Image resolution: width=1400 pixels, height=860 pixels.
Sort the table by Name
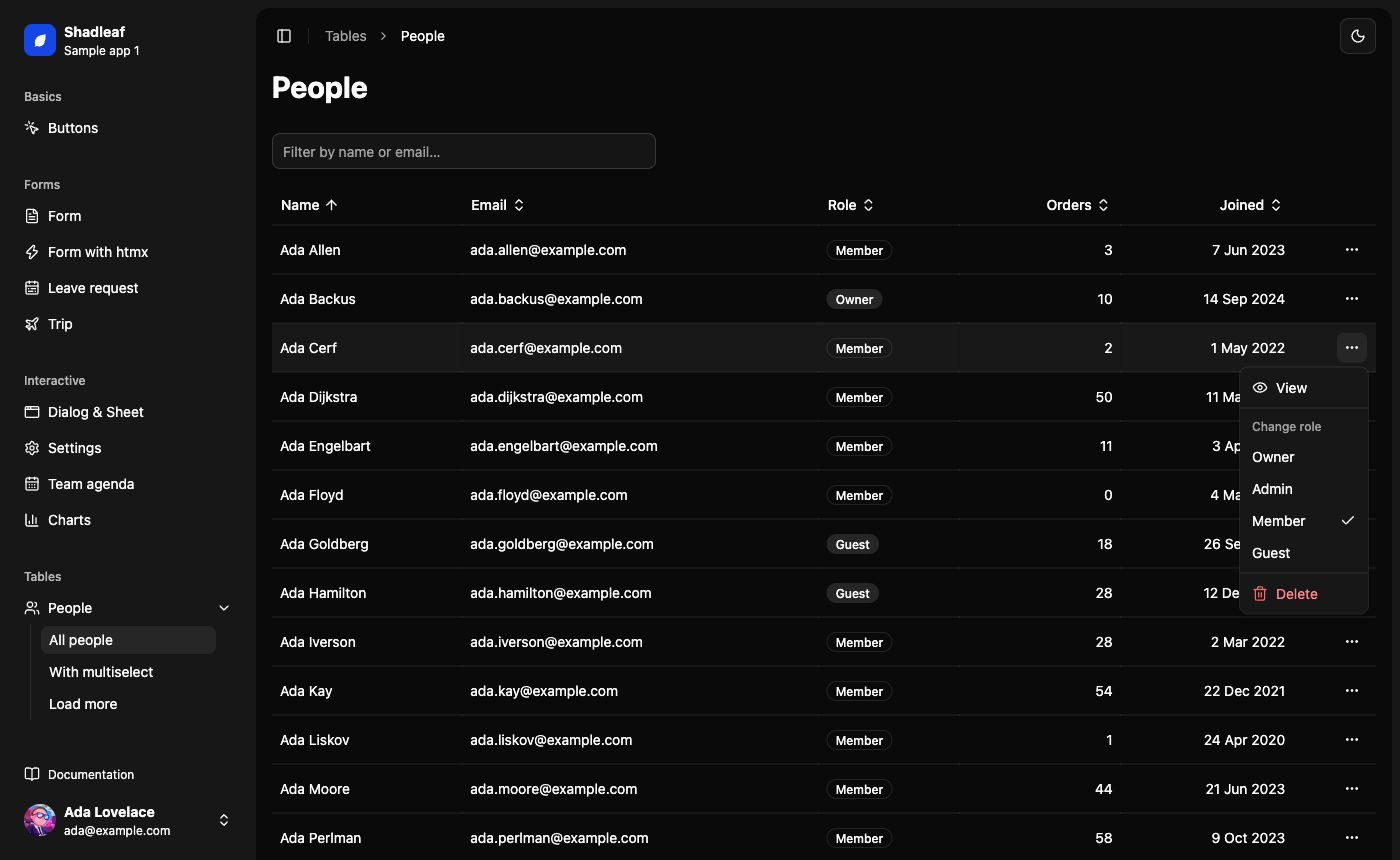coord(309,205)
